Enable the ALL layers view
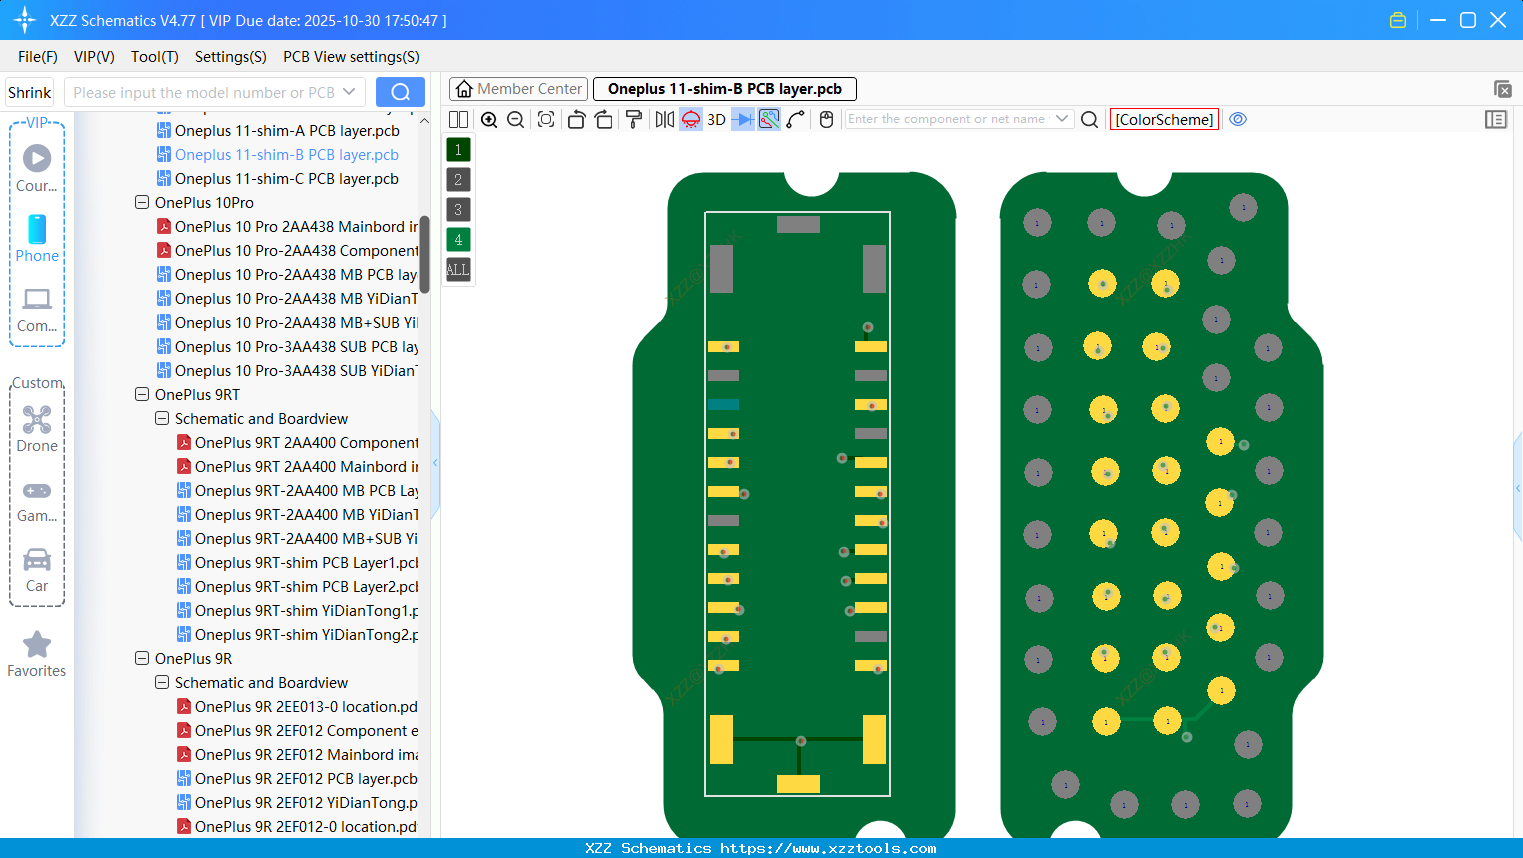The image size is (1523, 858). 457,269
